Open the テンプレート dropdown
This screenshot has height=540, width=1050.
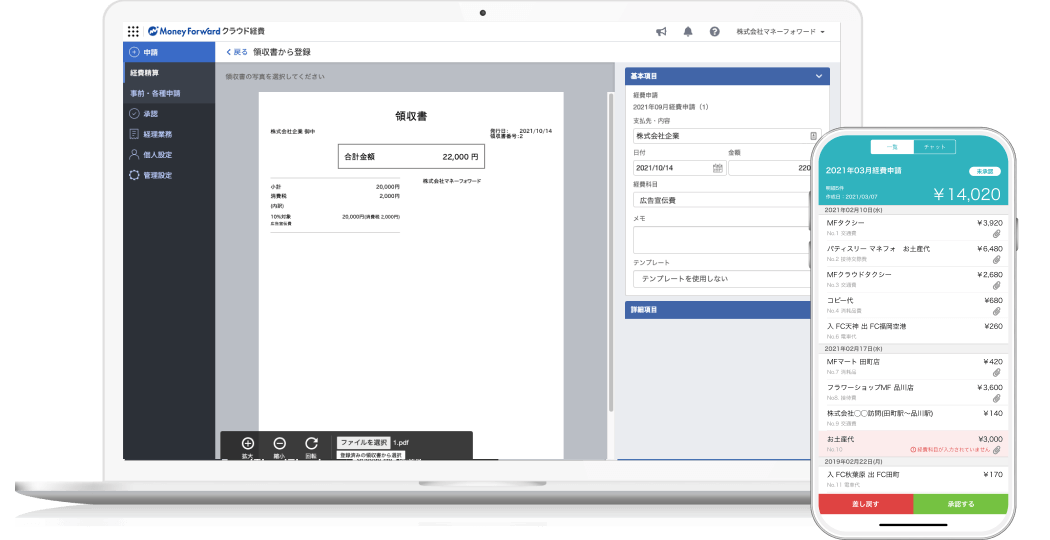[x=722, y=279]
